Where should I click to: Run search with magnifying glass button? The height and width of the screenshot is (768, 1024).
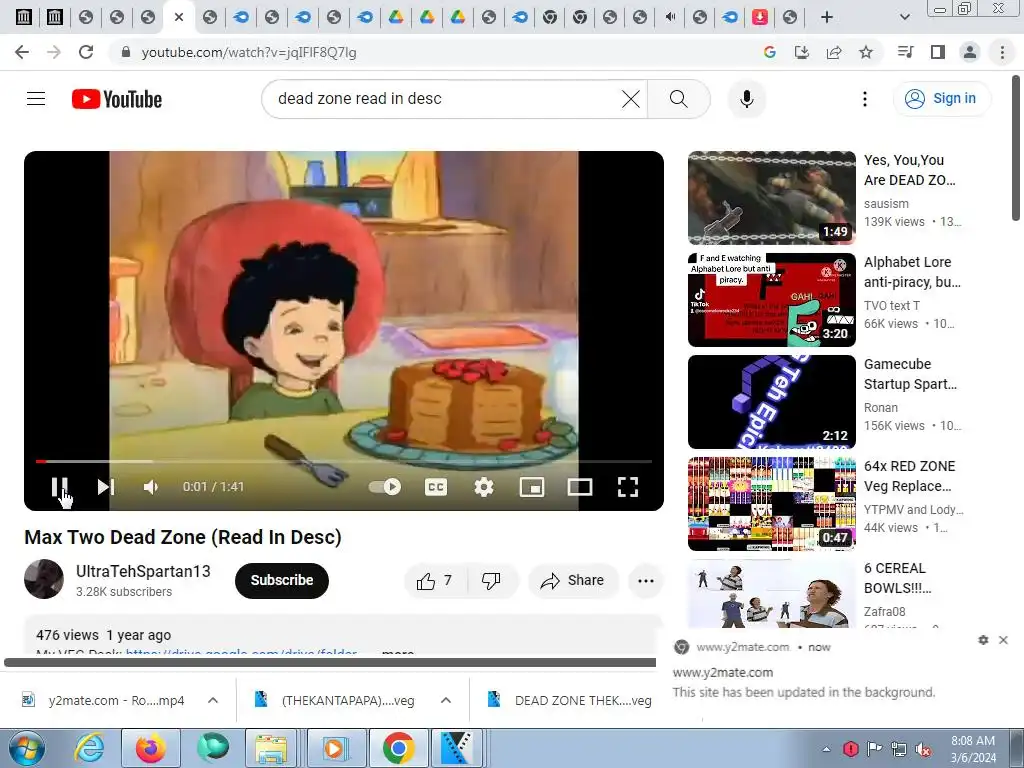coord(679,99)
